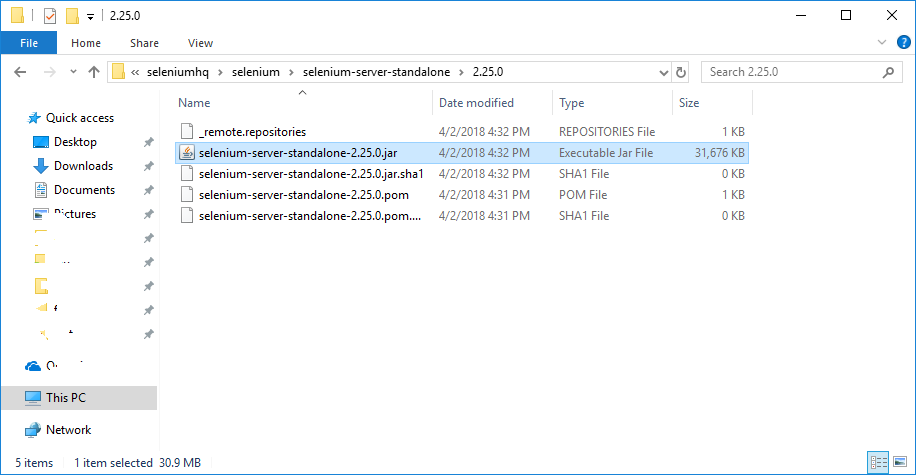Click the POM File type cell

[583, 195]
